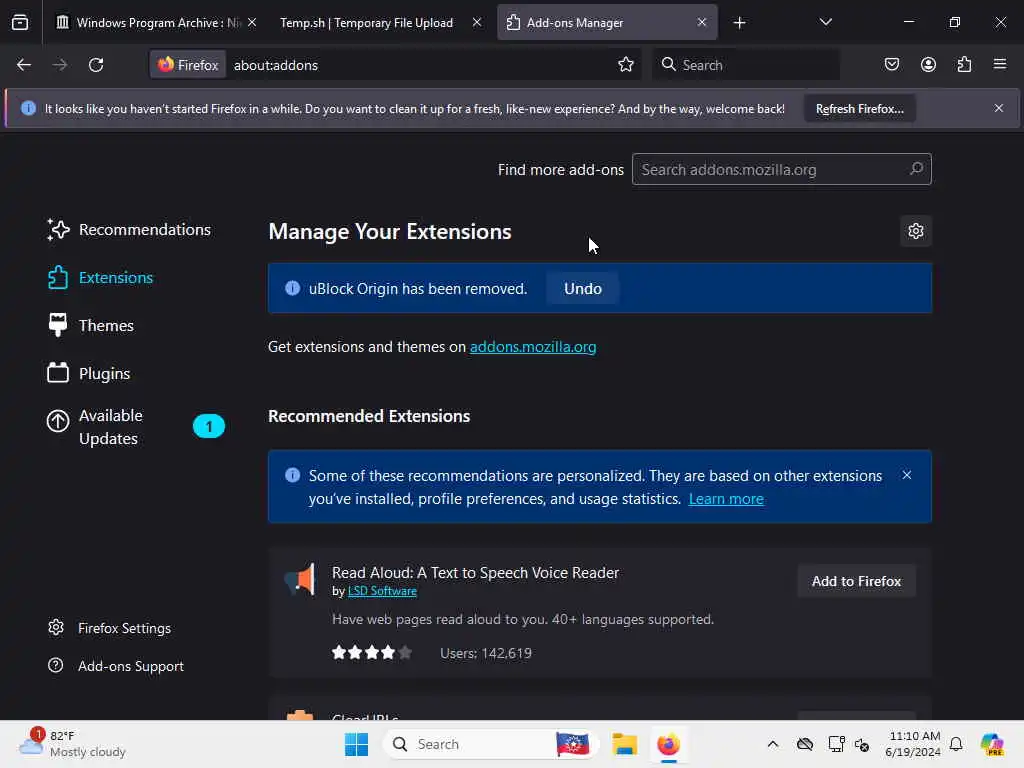This screenshot has height=768, width=1024.
Task: Undo uBlock Origin removal
Action: click(x=583, y=289)
